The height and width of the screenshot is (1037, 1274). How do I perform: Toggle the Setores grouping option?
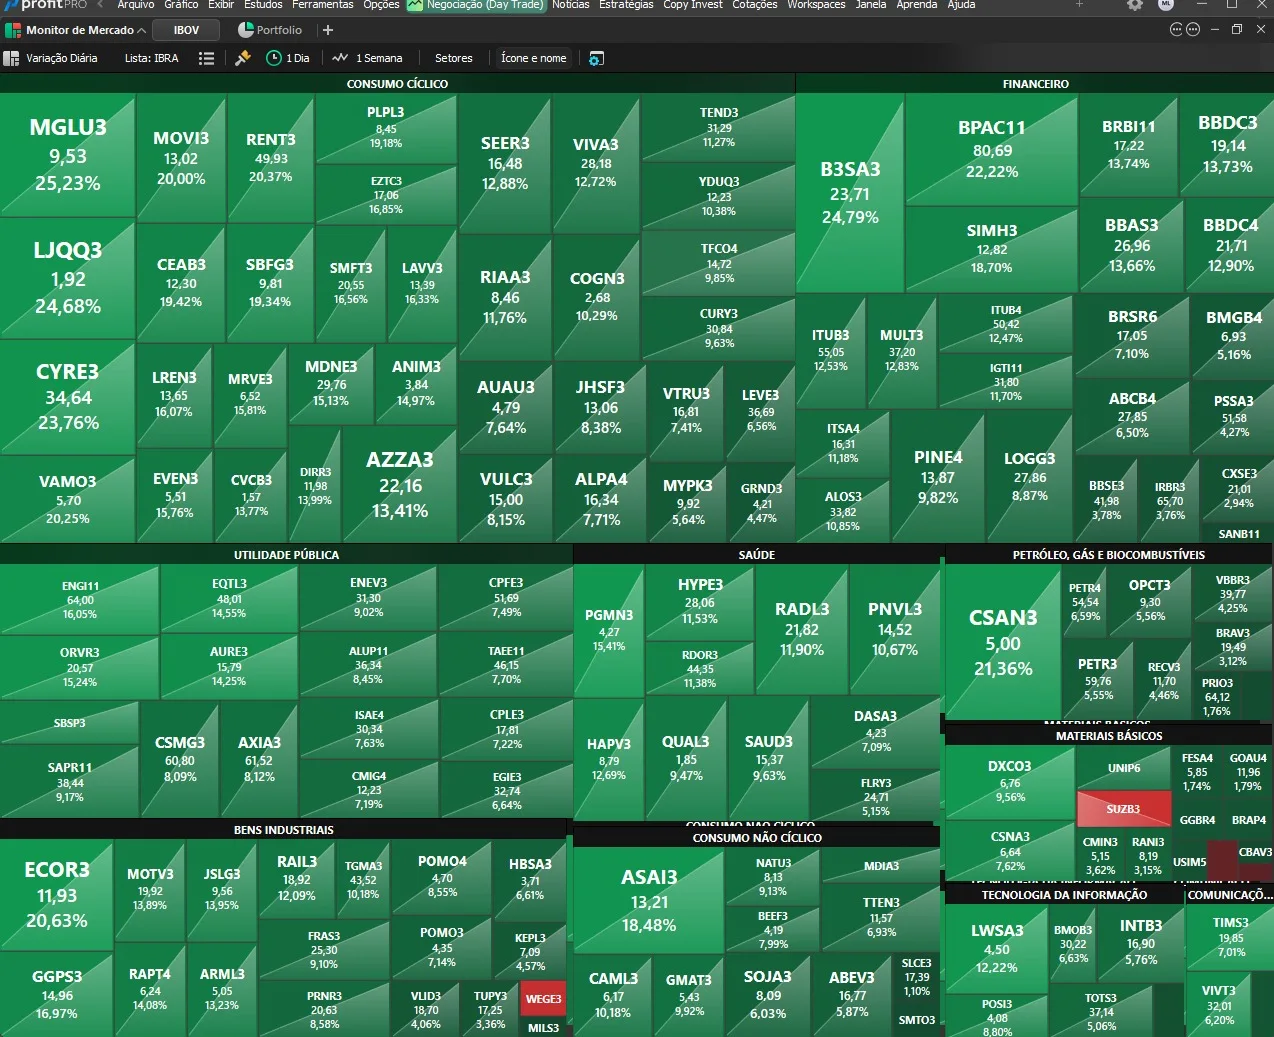click(x=453, y=58)
